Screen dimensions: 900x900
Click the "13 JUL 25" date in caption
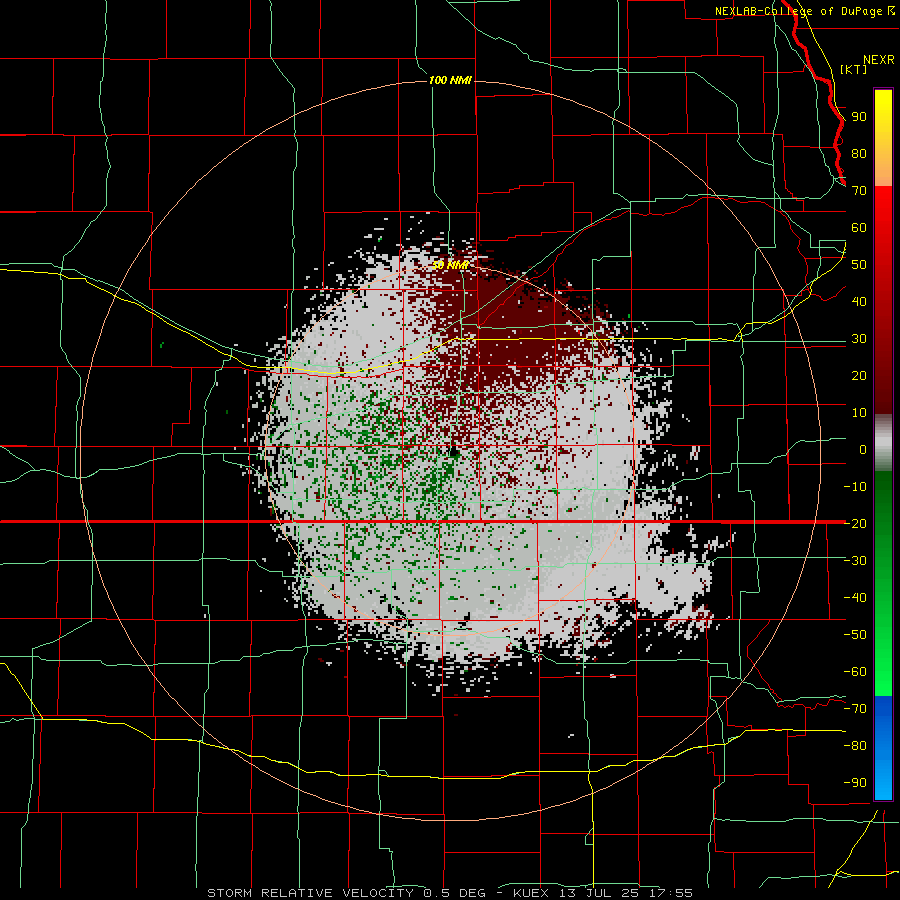599,893
